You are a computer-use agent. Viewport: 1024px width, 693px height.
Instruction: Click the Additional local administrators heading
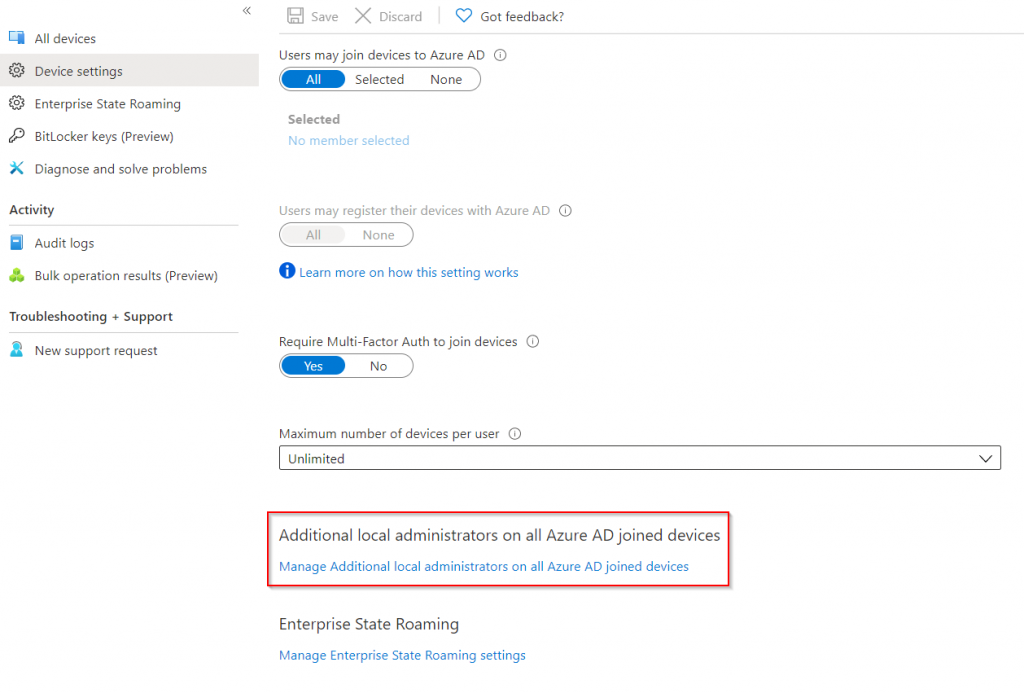click(x=500, y=535)
